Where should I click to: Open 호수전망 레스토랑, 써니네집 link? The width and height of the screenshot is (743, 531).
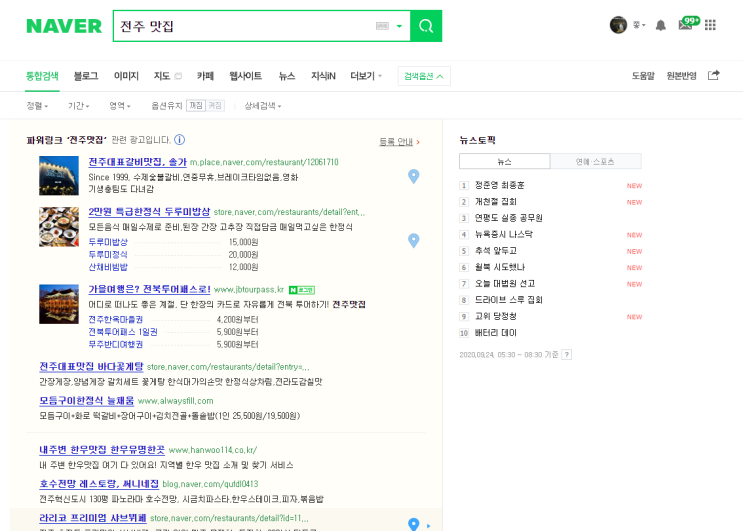(x=99, y=484)
